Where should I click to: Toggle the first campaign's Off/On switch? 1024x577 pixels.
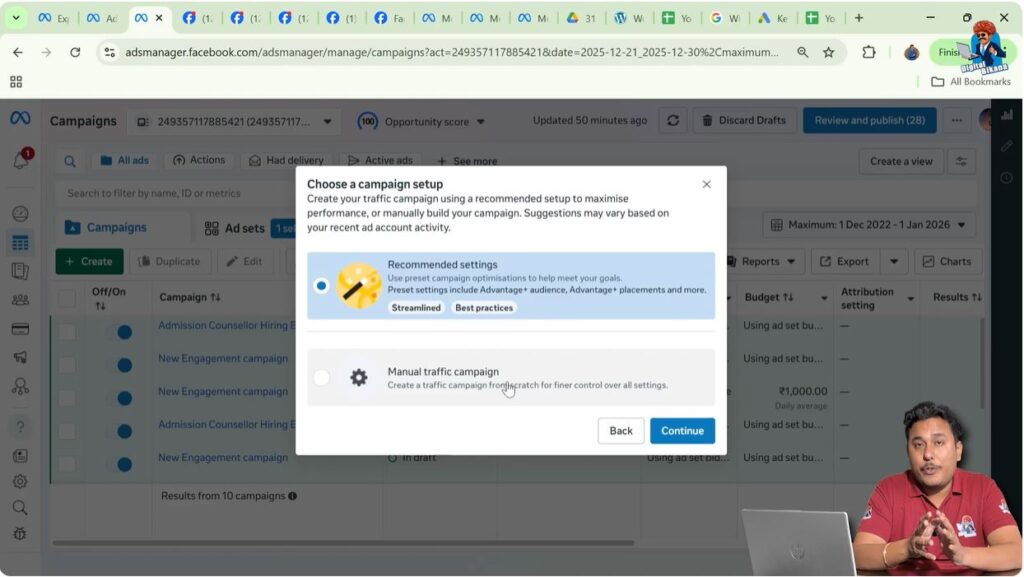tap(123, 332)
